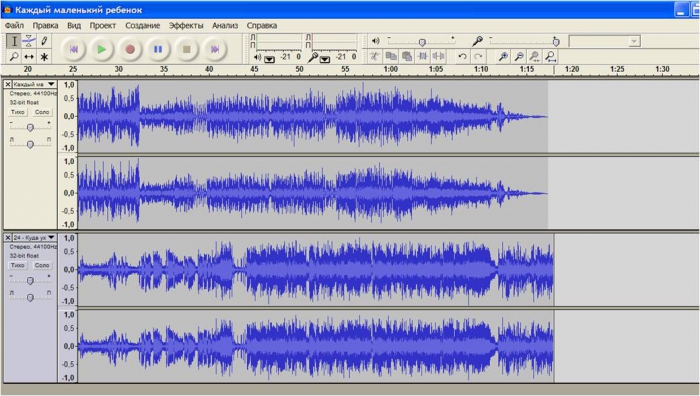Select the Multi-tool asterisk mode

point(44,57)
